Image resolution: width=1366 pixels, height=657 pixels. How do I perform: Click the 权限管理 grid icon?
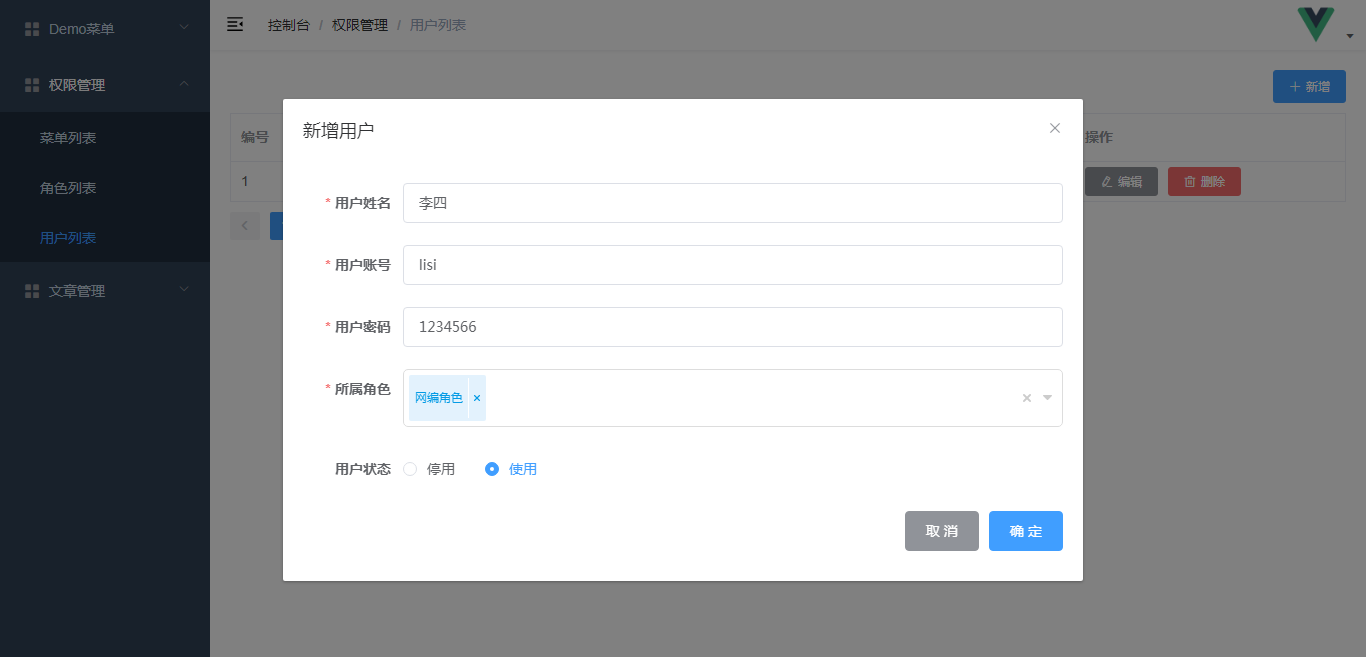click(x=32, y=85)
